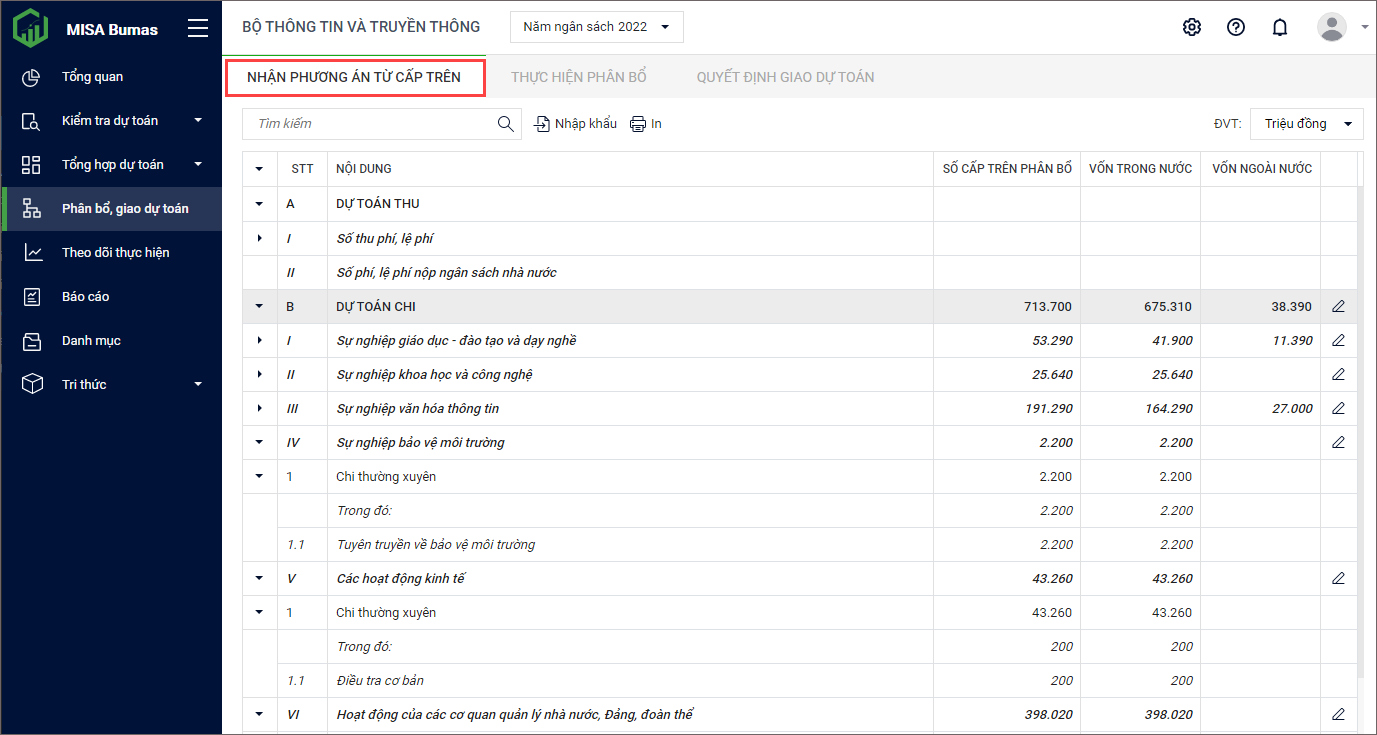Expand the Số thu phí, lệ phí row

(x=260, y=238)
